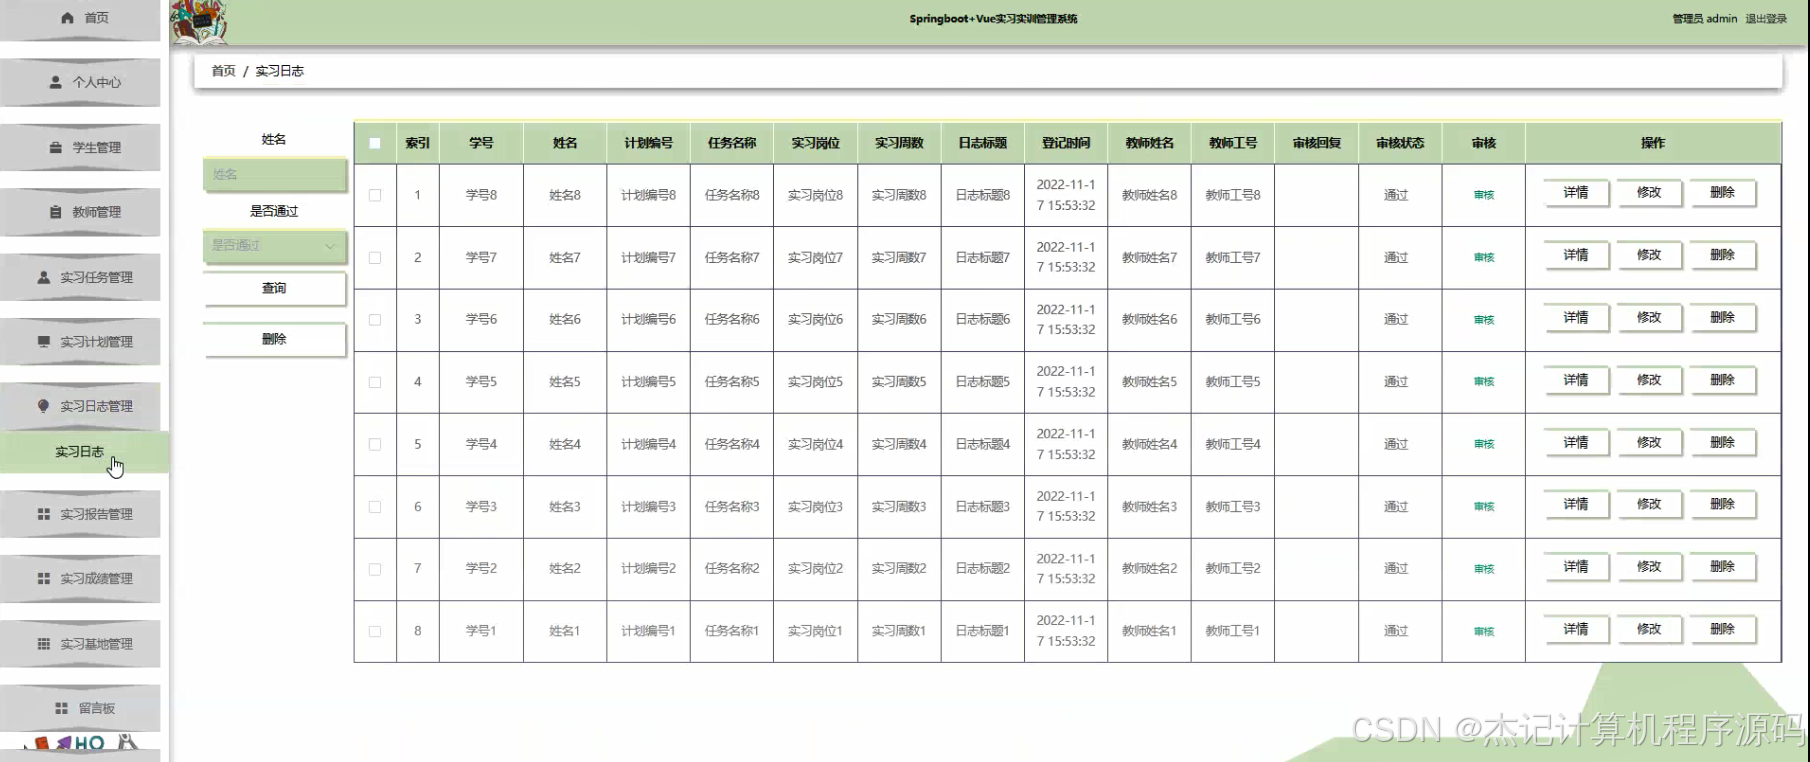Click the grid icon beside 实习基地管理

click(43, 644)
